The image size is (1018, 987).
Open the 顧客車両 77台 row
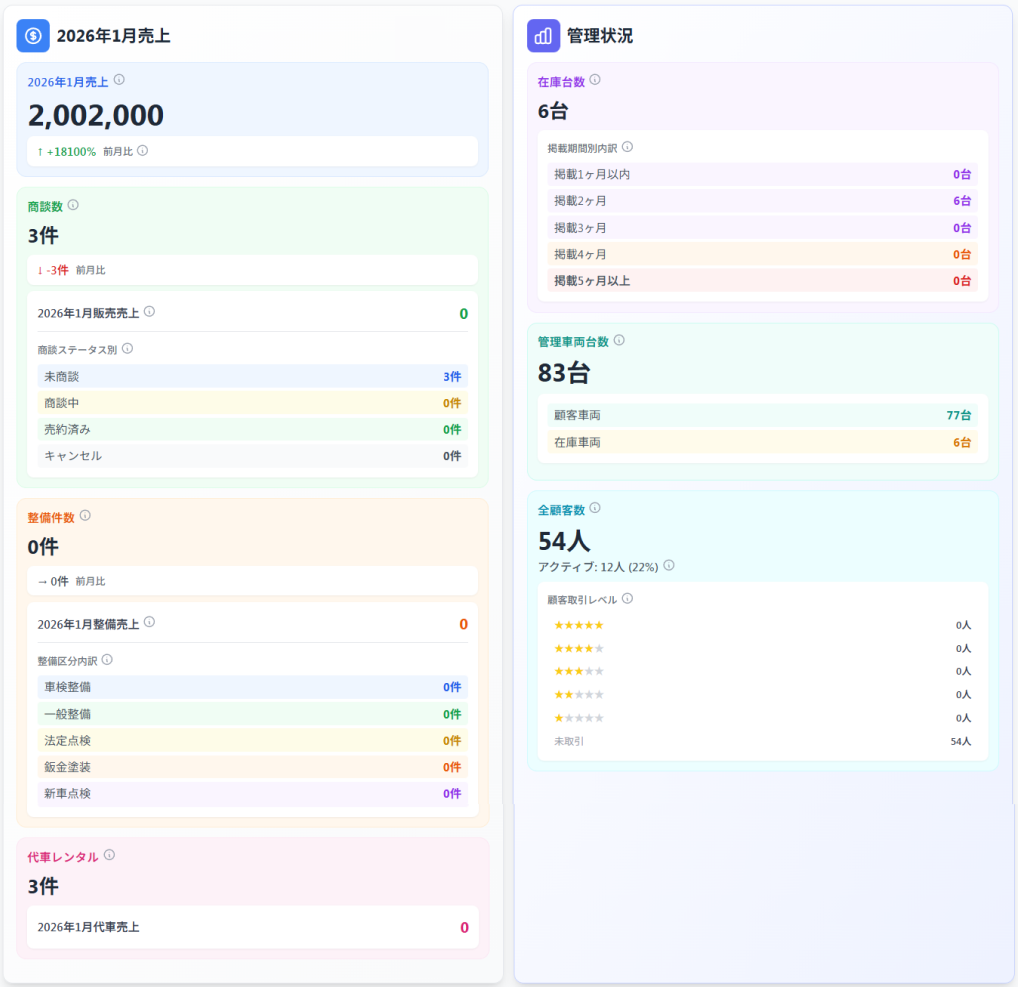click(762, 415)
